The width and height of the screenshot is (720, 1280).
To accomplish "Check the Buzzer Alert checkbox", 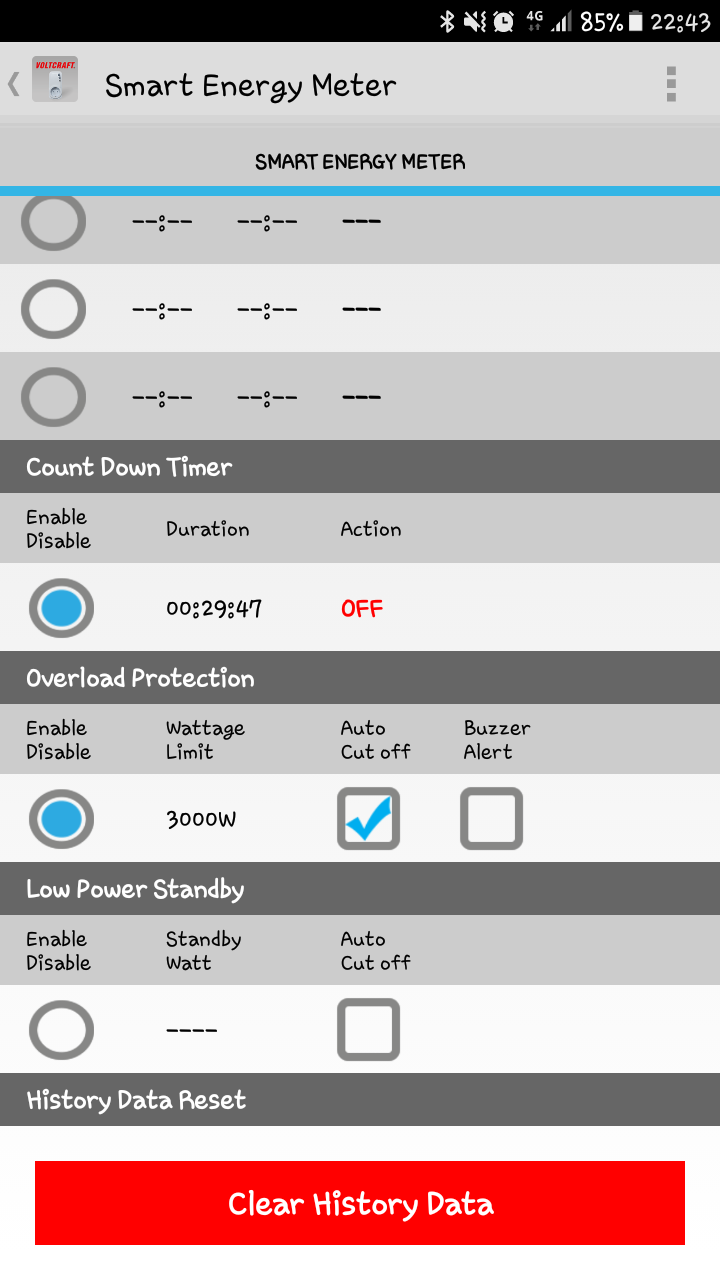I will tap(491, 819).
